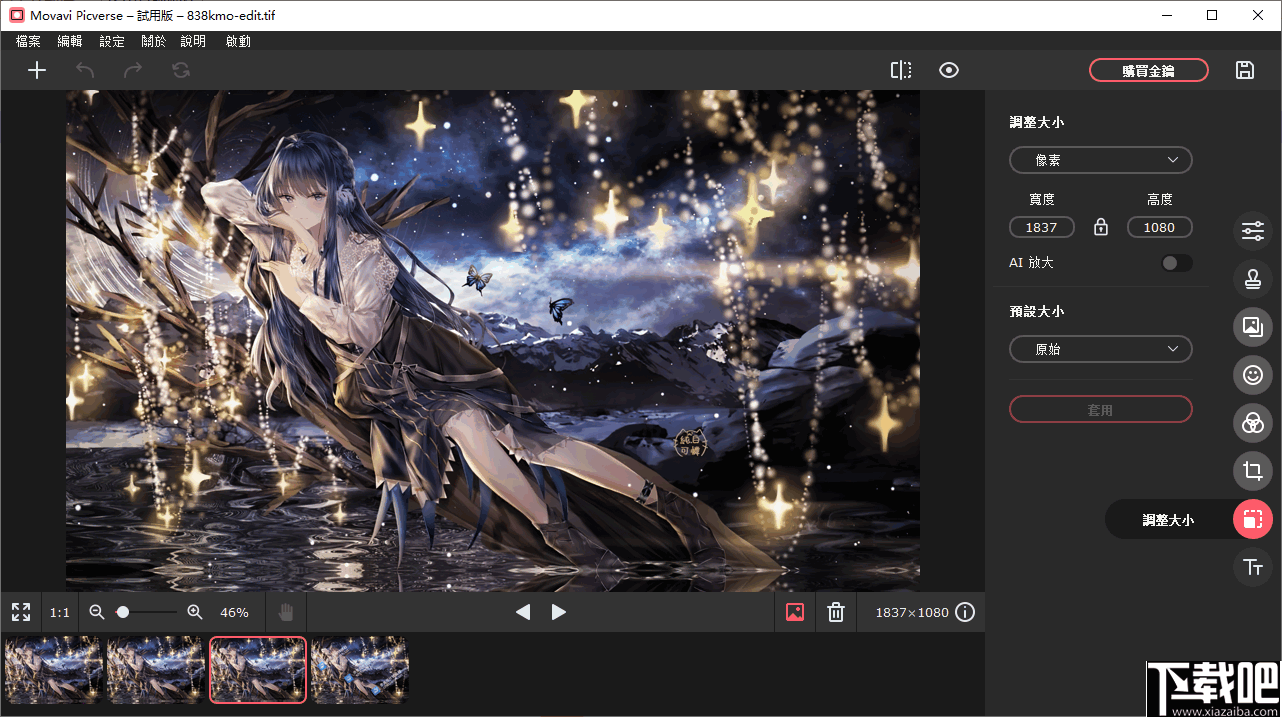Open the color effects circles tool

click(1253, 423)
